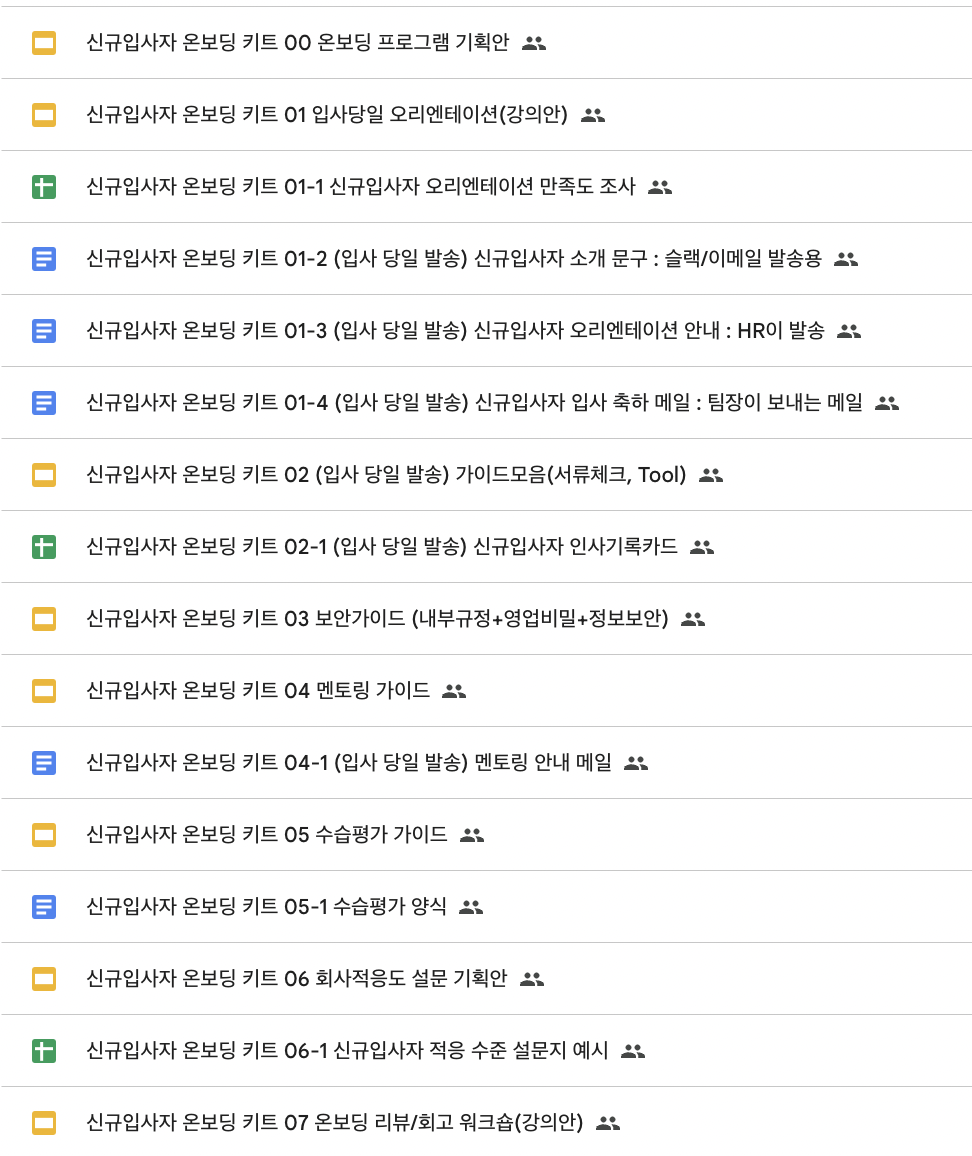The width and height of the screenshot is (972, 1156).
Task: Click the Sheets icon for 적응 수준 설문지 예시
Action: [x=43, y=1050]
